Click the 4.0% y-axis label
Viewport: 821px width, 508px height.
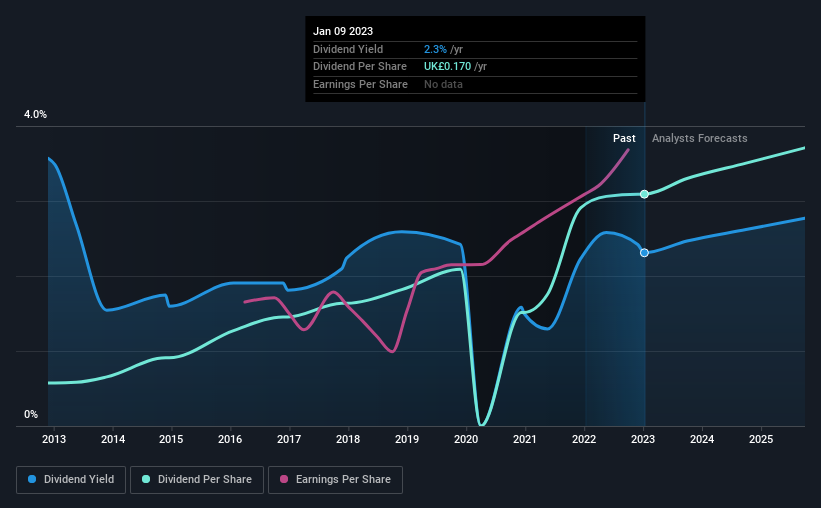coord(35,114)
